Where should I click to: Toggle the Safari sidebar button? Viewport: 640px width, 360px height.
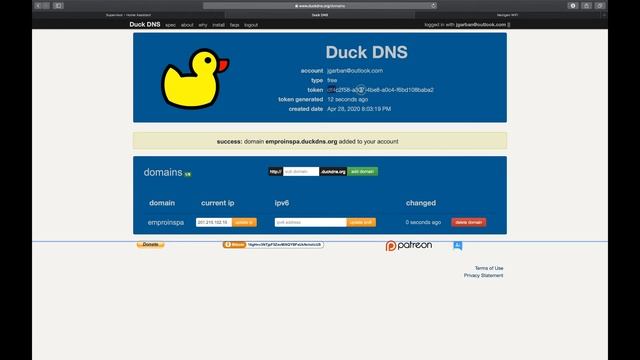[x=58, y=6]
